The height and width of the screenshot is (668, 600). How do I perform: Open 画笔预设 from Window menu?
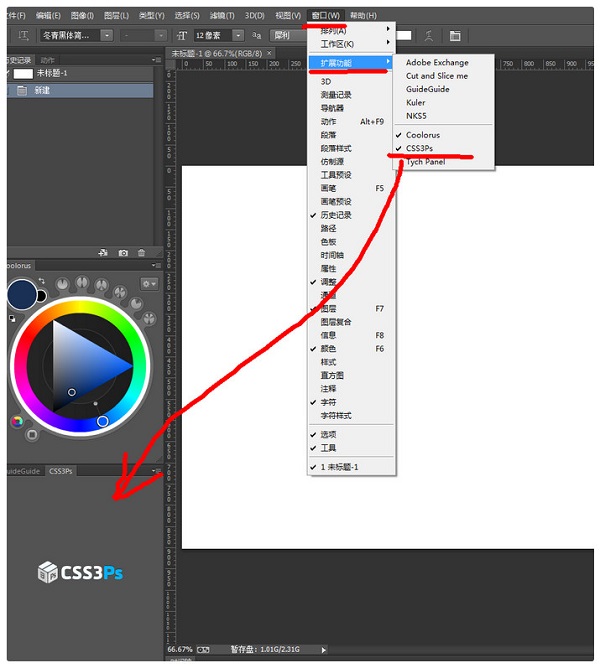[350, 202]
